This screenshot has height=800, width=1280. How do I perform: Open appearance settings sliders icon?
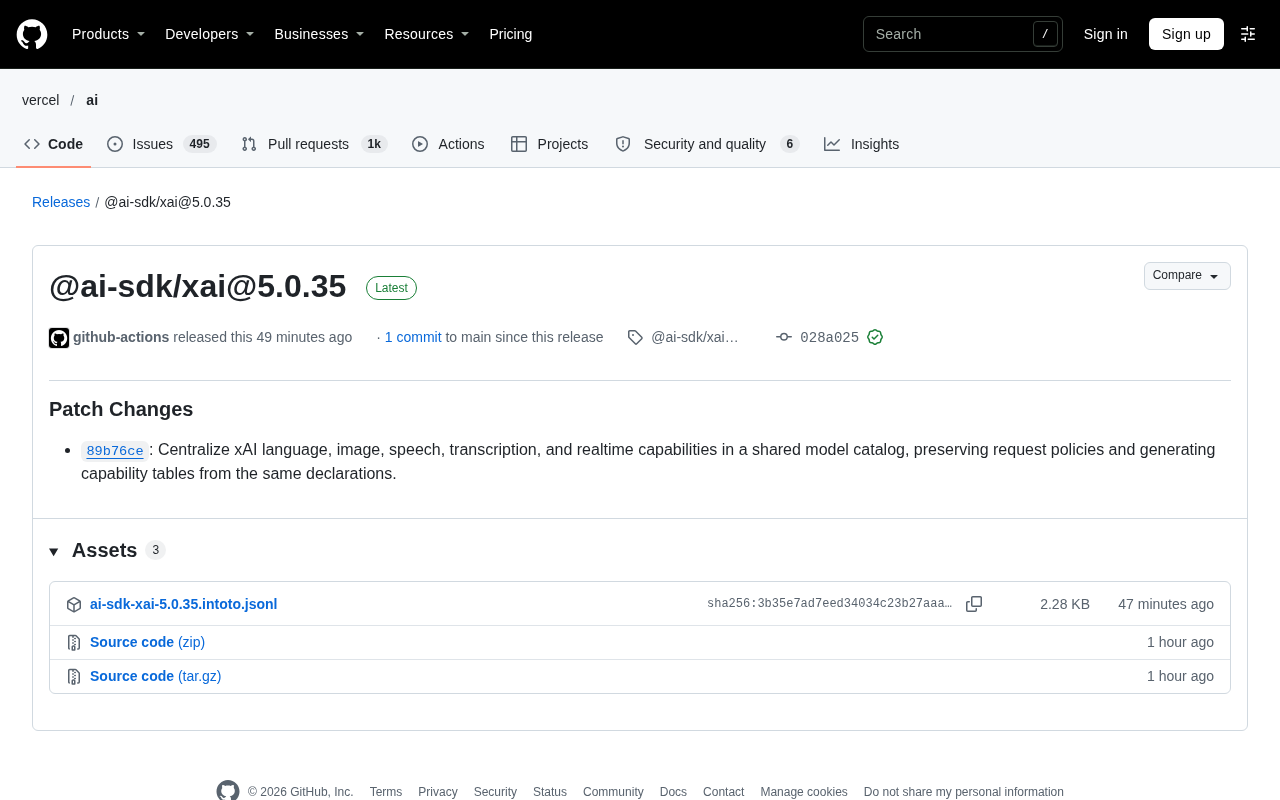(1248, 34)
